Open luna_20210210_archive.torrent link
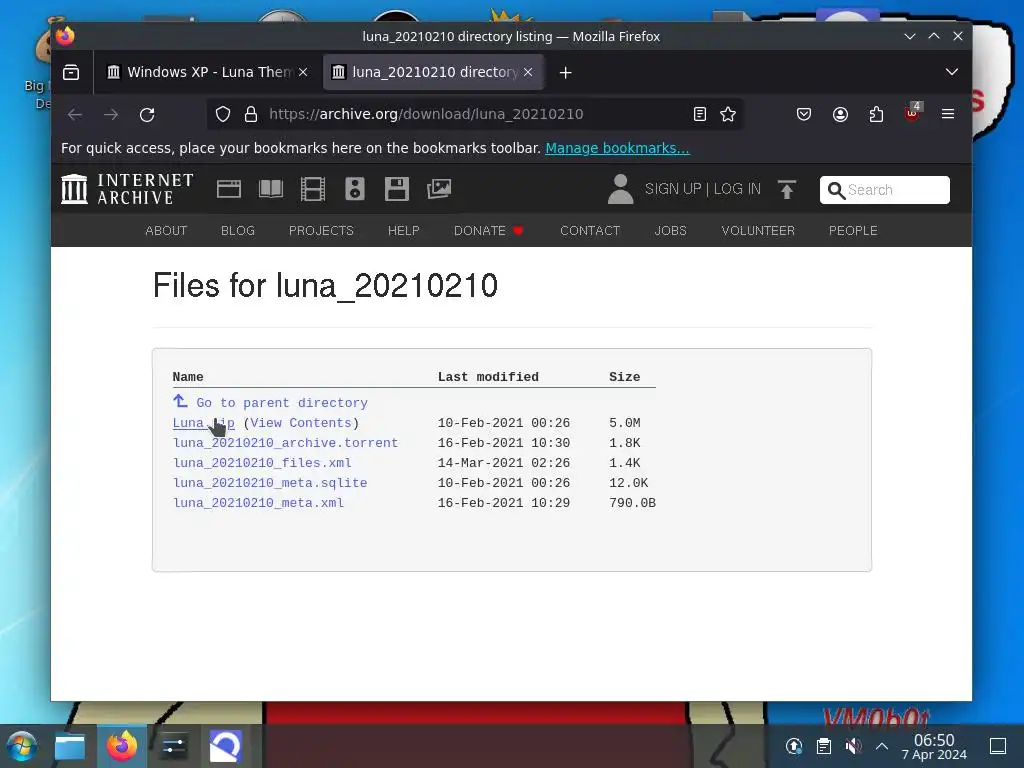The width and height of the screenshot is (1024, 768). click(x=285, y=443)
